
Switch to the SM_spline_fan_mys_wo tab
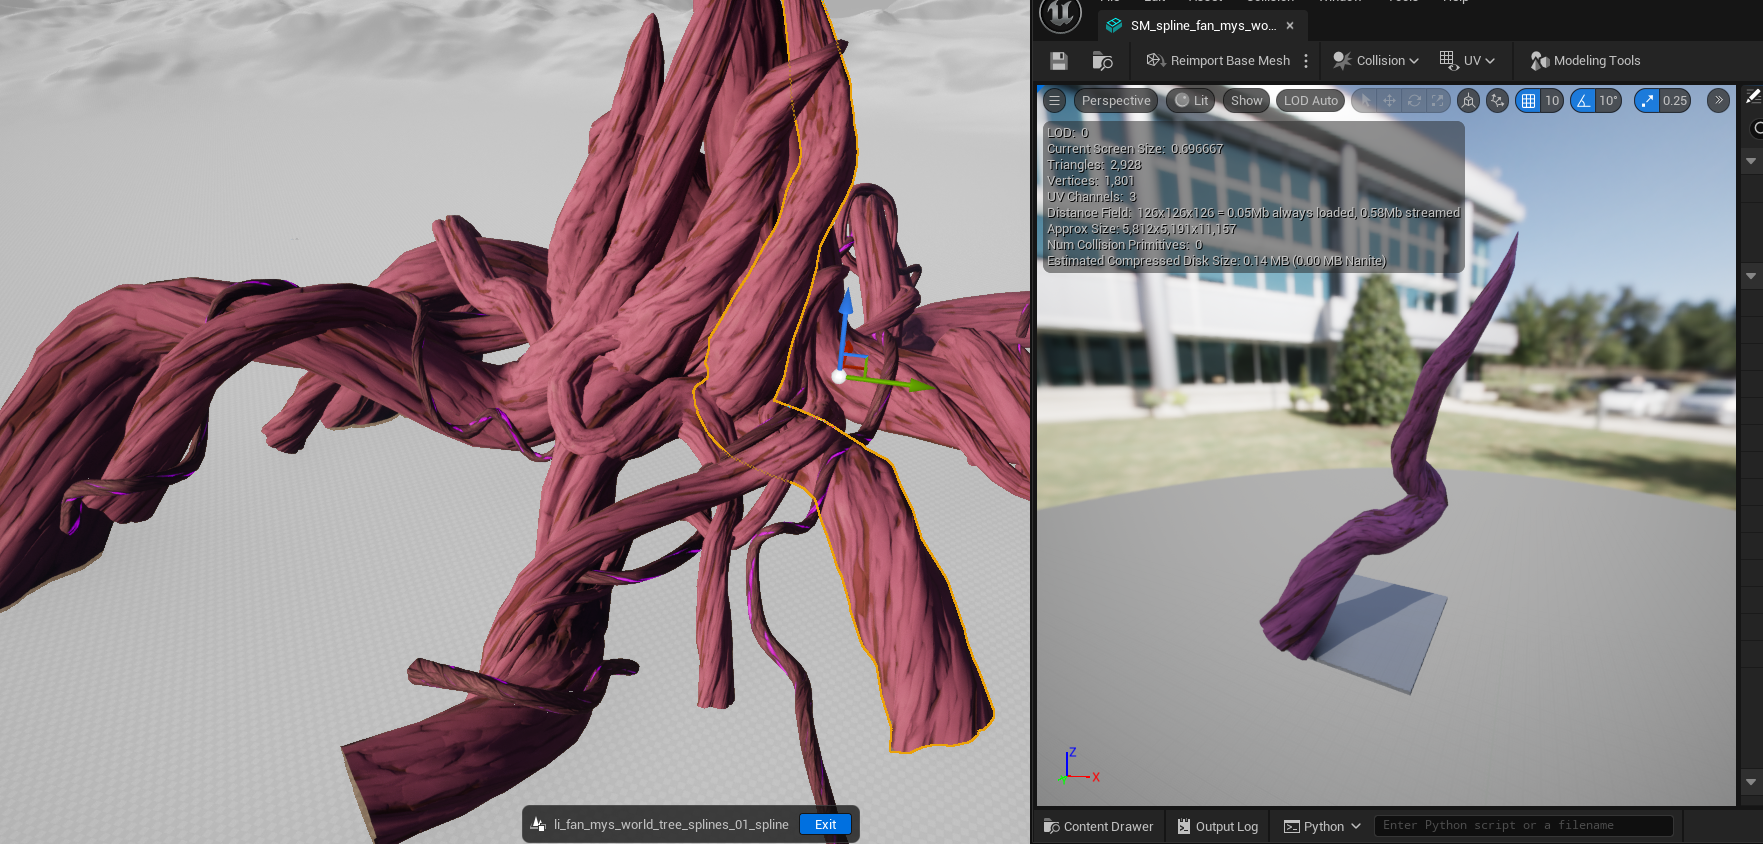pyautogui.click(x=1202, y=26)
